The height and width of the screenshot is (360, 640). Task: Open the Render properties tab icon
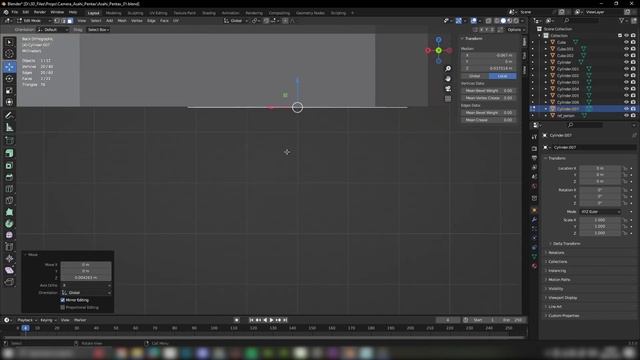(534, 149)
